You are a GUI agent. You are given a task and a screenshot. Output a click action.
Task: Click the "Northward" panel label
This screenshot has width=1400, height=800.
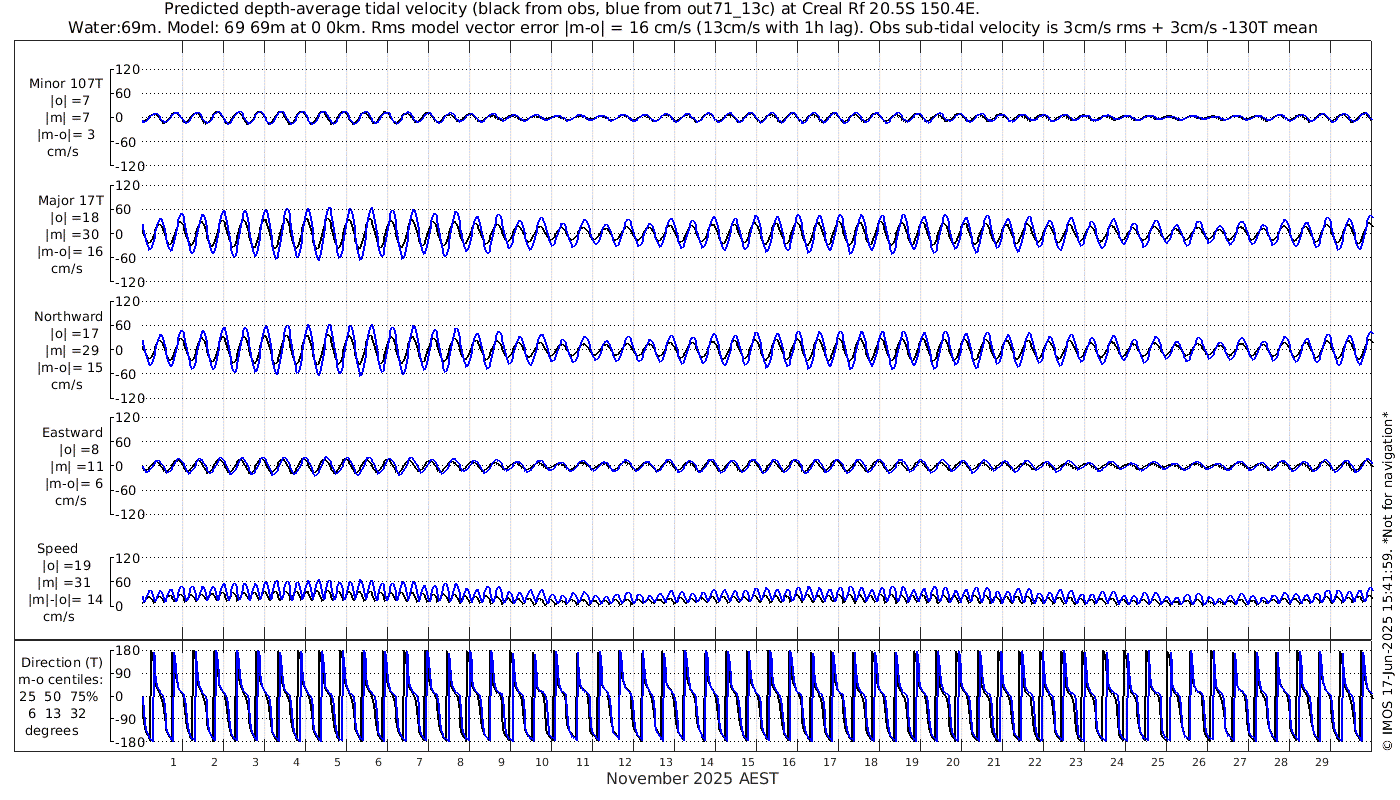(x=68, y=317)
